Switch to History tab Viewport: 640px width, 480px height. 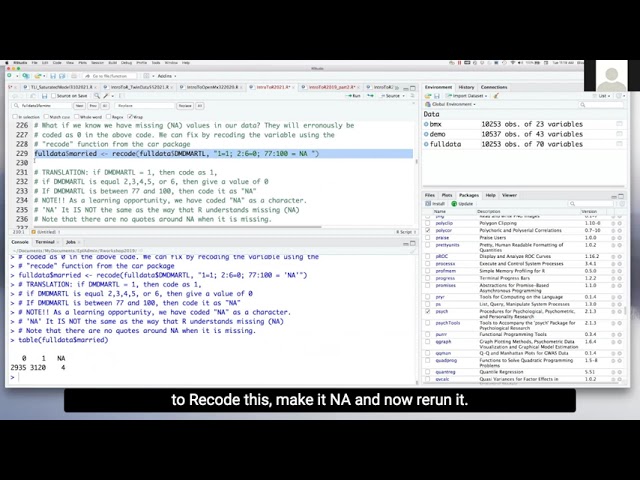tap(466, 87)
